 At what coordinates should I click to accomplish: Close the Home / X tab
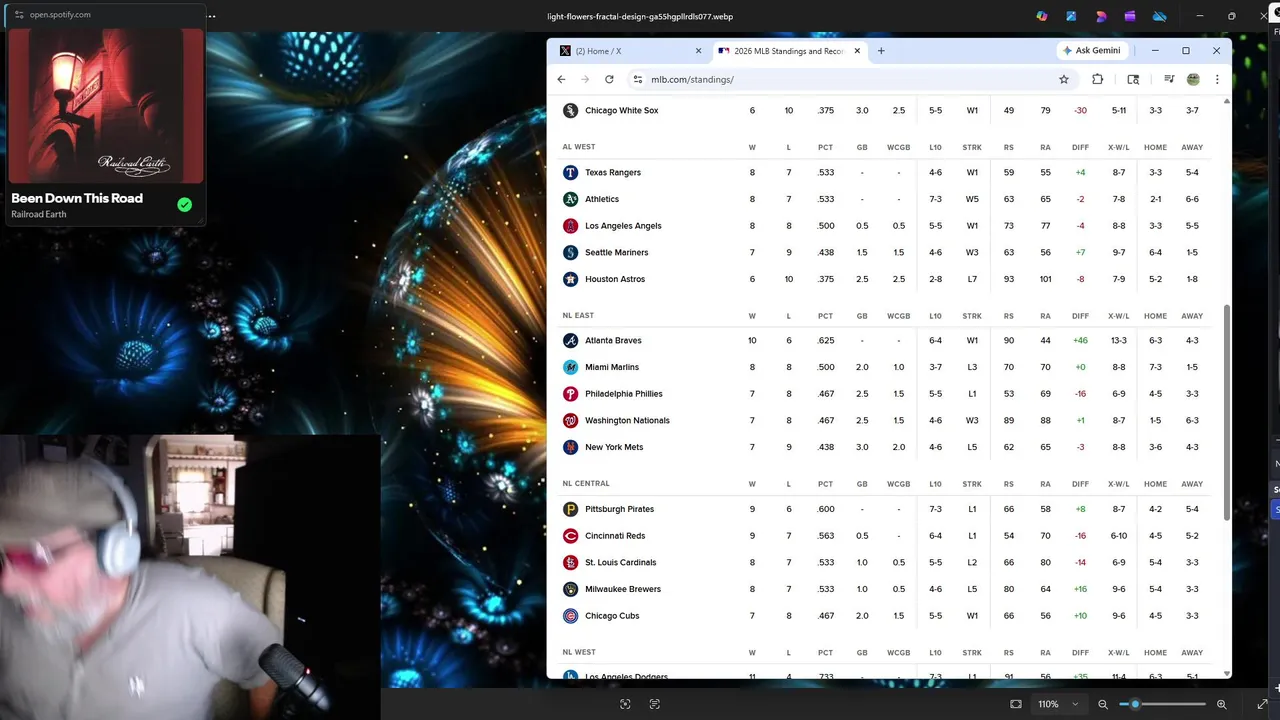[x=699, y=51]
